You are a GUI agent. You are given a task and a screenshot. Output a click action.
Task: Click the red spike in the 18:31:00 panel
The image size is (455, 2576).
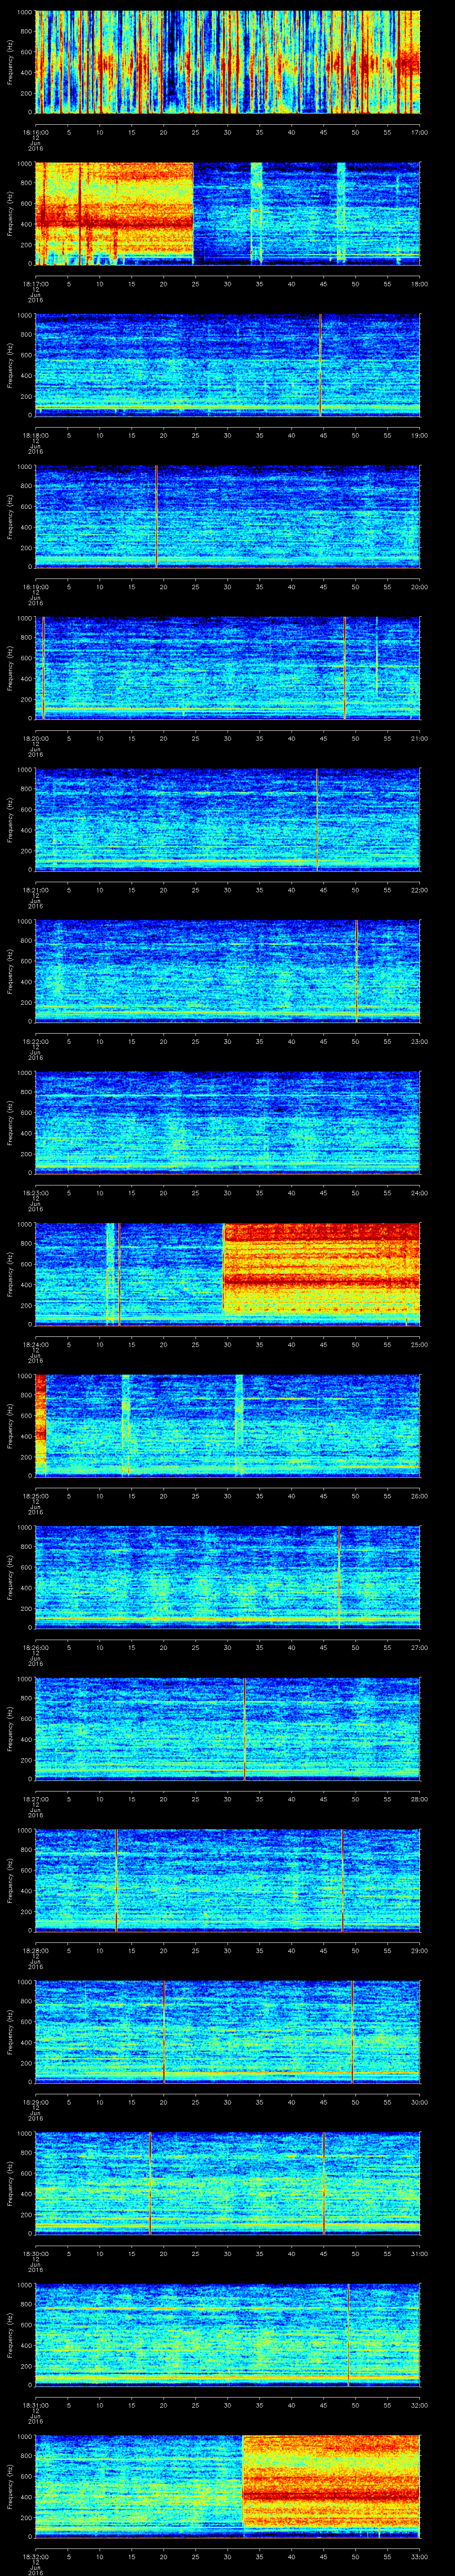348,2335
